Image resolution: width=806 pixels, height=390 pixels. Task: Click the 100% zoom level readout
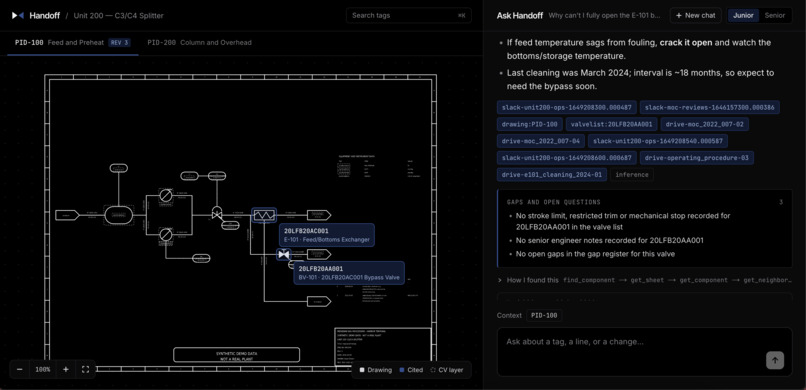tap(43, 369)
